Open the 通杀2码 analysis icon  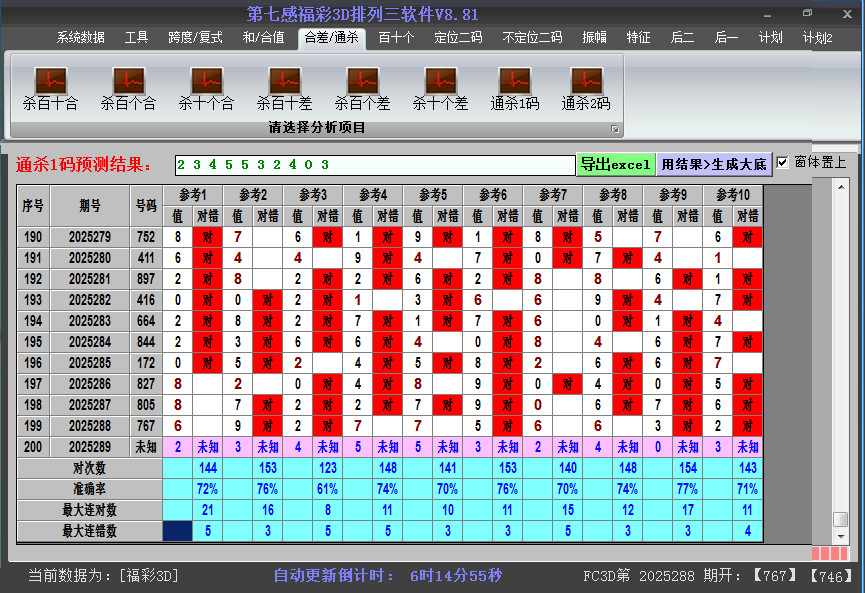tap(586, 82)
